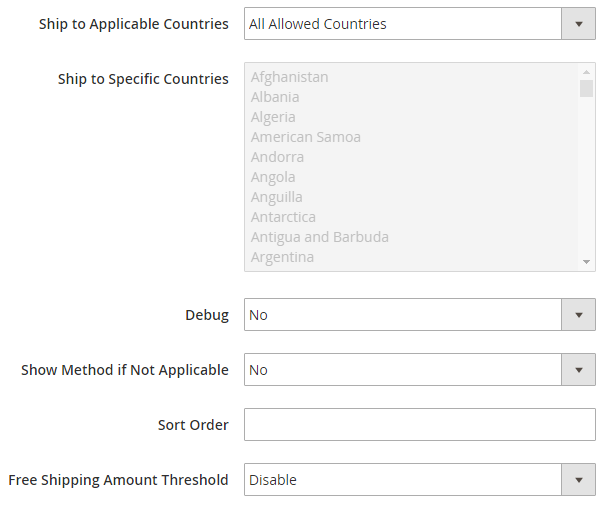This screenshot has height=505, width=606.
Task: Open the Ship to Applicable Countries dropdown
Action: tap(420, 24)
